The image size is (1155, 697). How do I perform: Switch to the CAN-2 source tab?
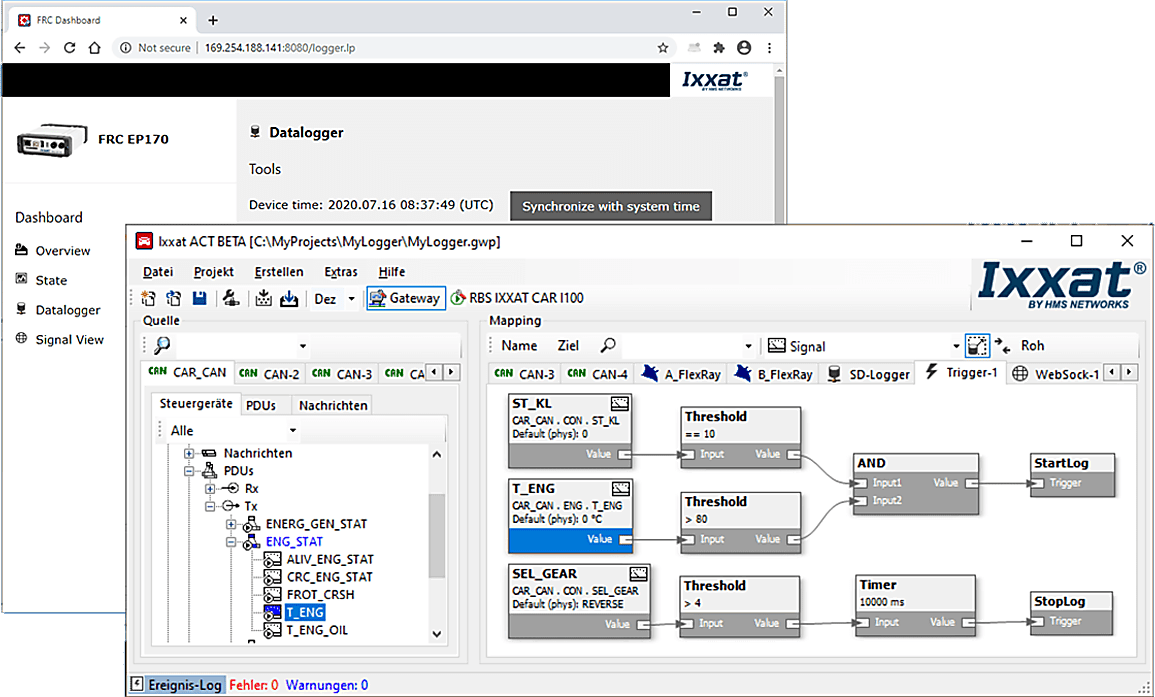click(270, 374)
